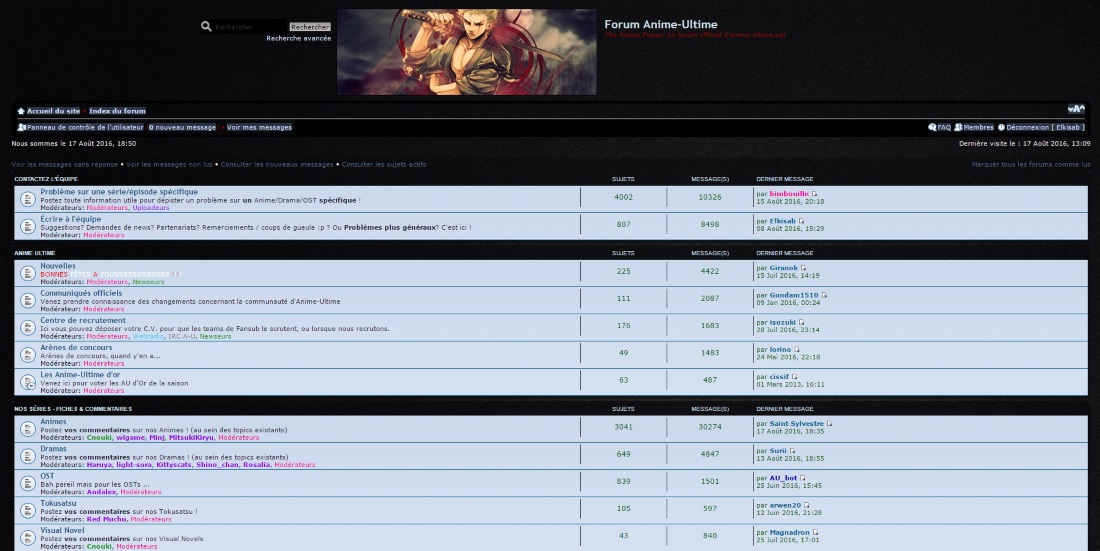
Task: Click the forum icon for OST
Action: (27, 484)
